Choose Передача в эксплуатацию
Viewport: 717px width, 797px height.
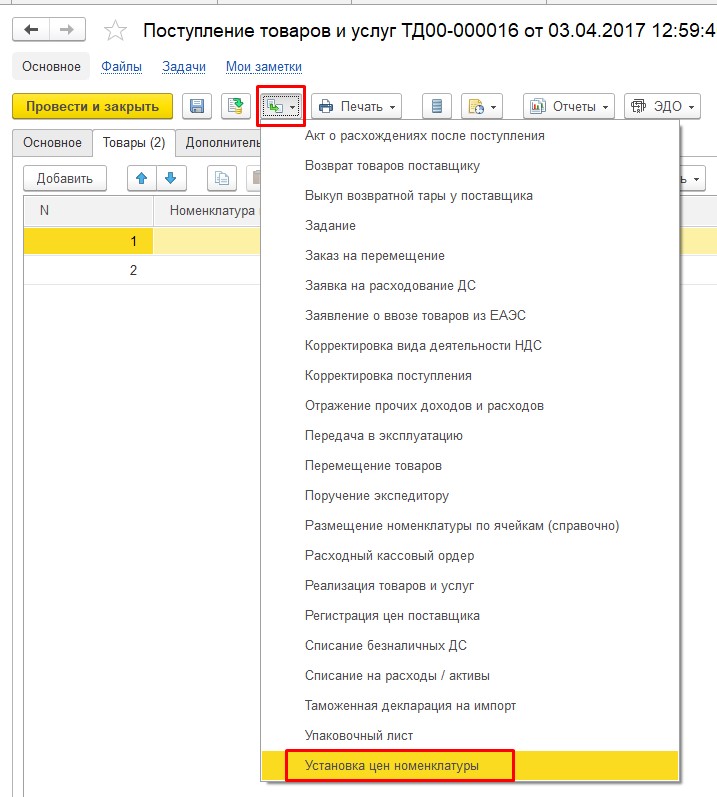[x=470, y=436]
